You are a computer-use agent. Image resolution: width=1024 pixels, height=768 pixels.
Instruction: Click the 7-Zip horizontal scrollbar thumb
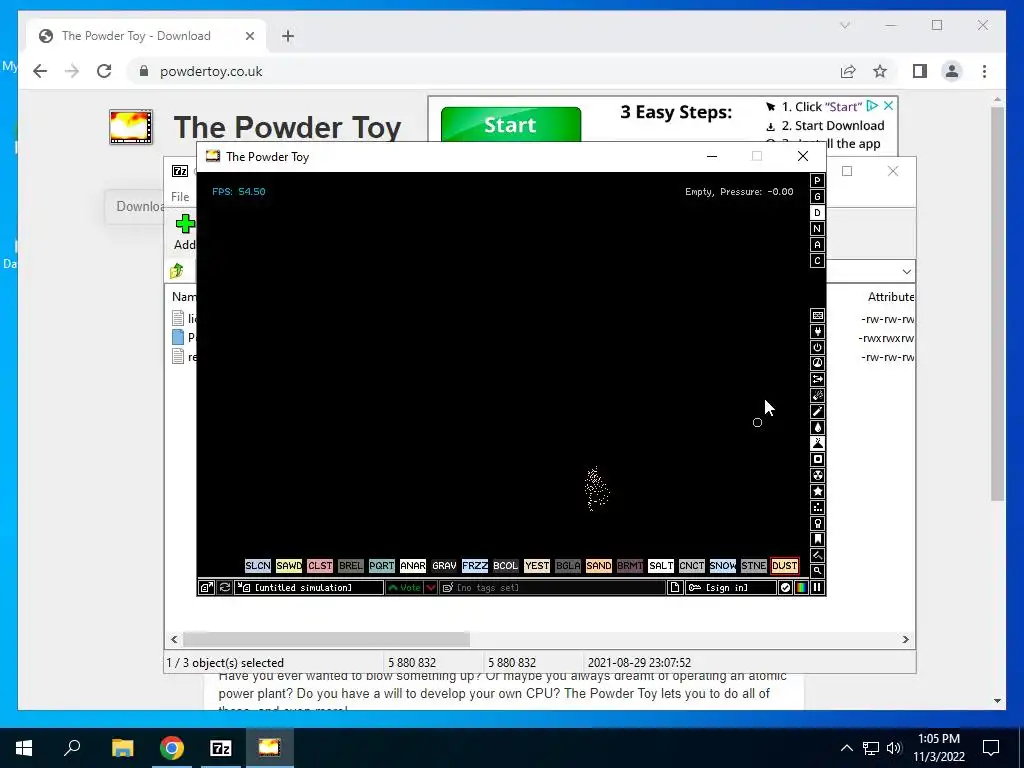[326, 639]
